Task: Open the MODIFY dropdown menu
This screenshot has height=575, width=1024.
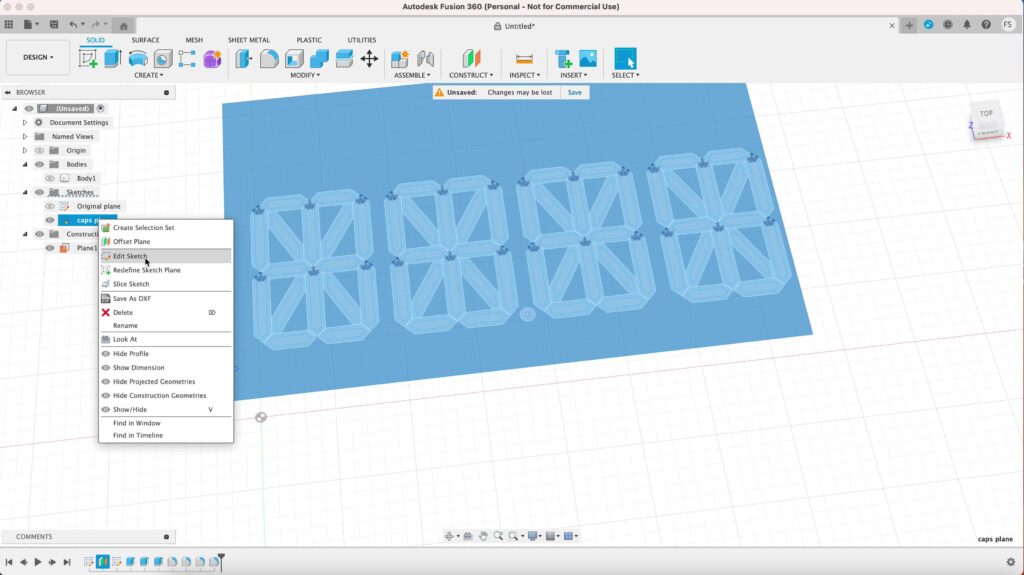Action: (x=305, y=75)
